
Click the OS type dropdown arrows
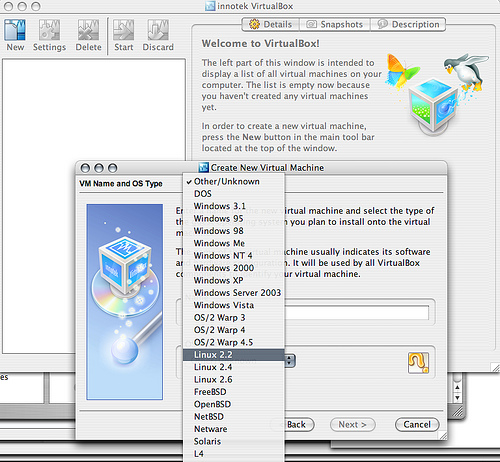(x=290, y=361)
